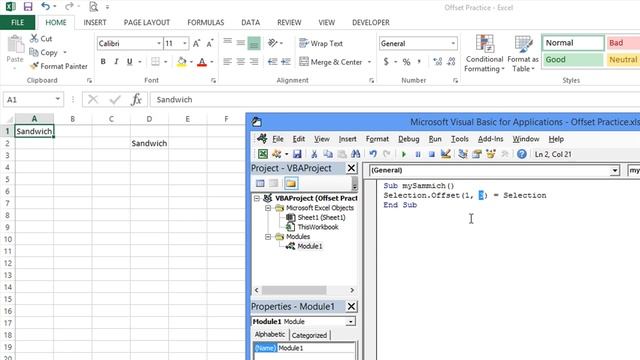640x360 pixels.
Task: Toggle Middle Align in Alignment group
Action: pyautogui.click(x=241, y=43)
